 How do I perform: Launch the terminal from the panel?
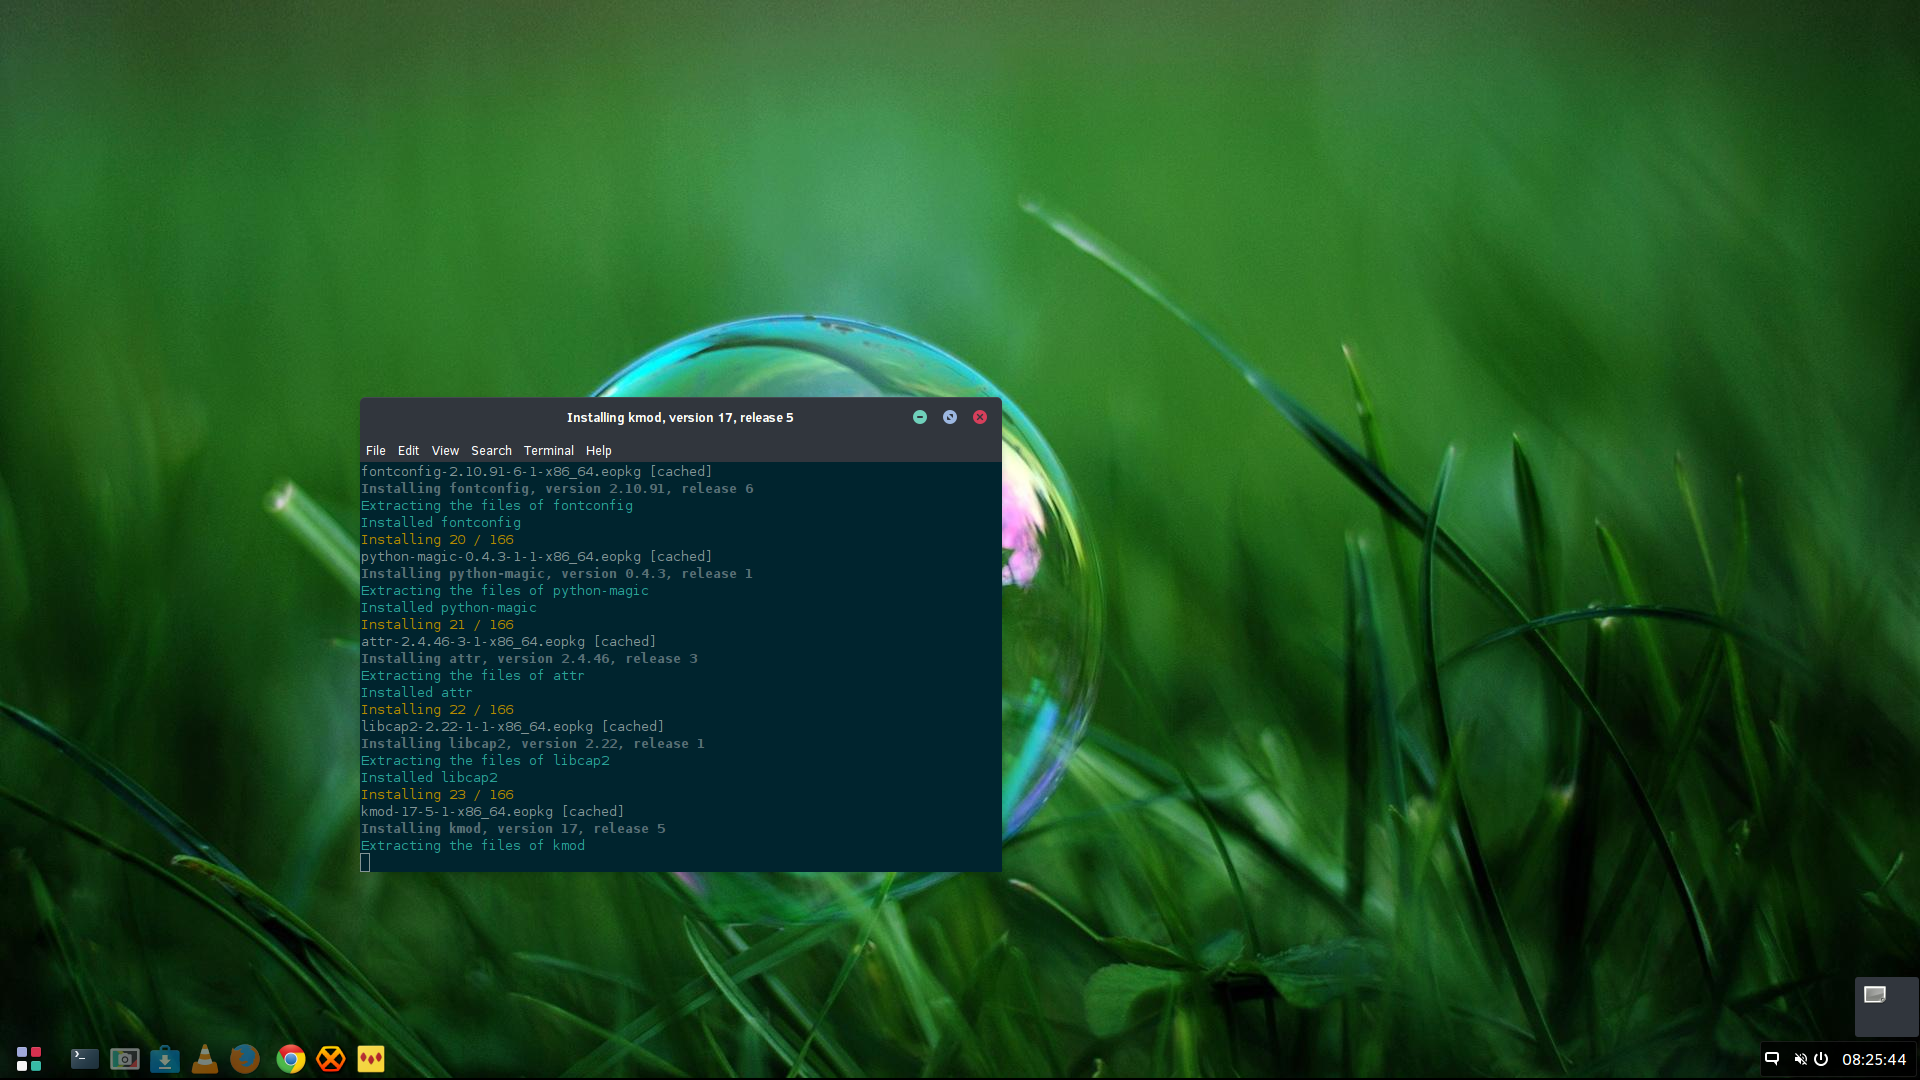(x=84, y=1059)
